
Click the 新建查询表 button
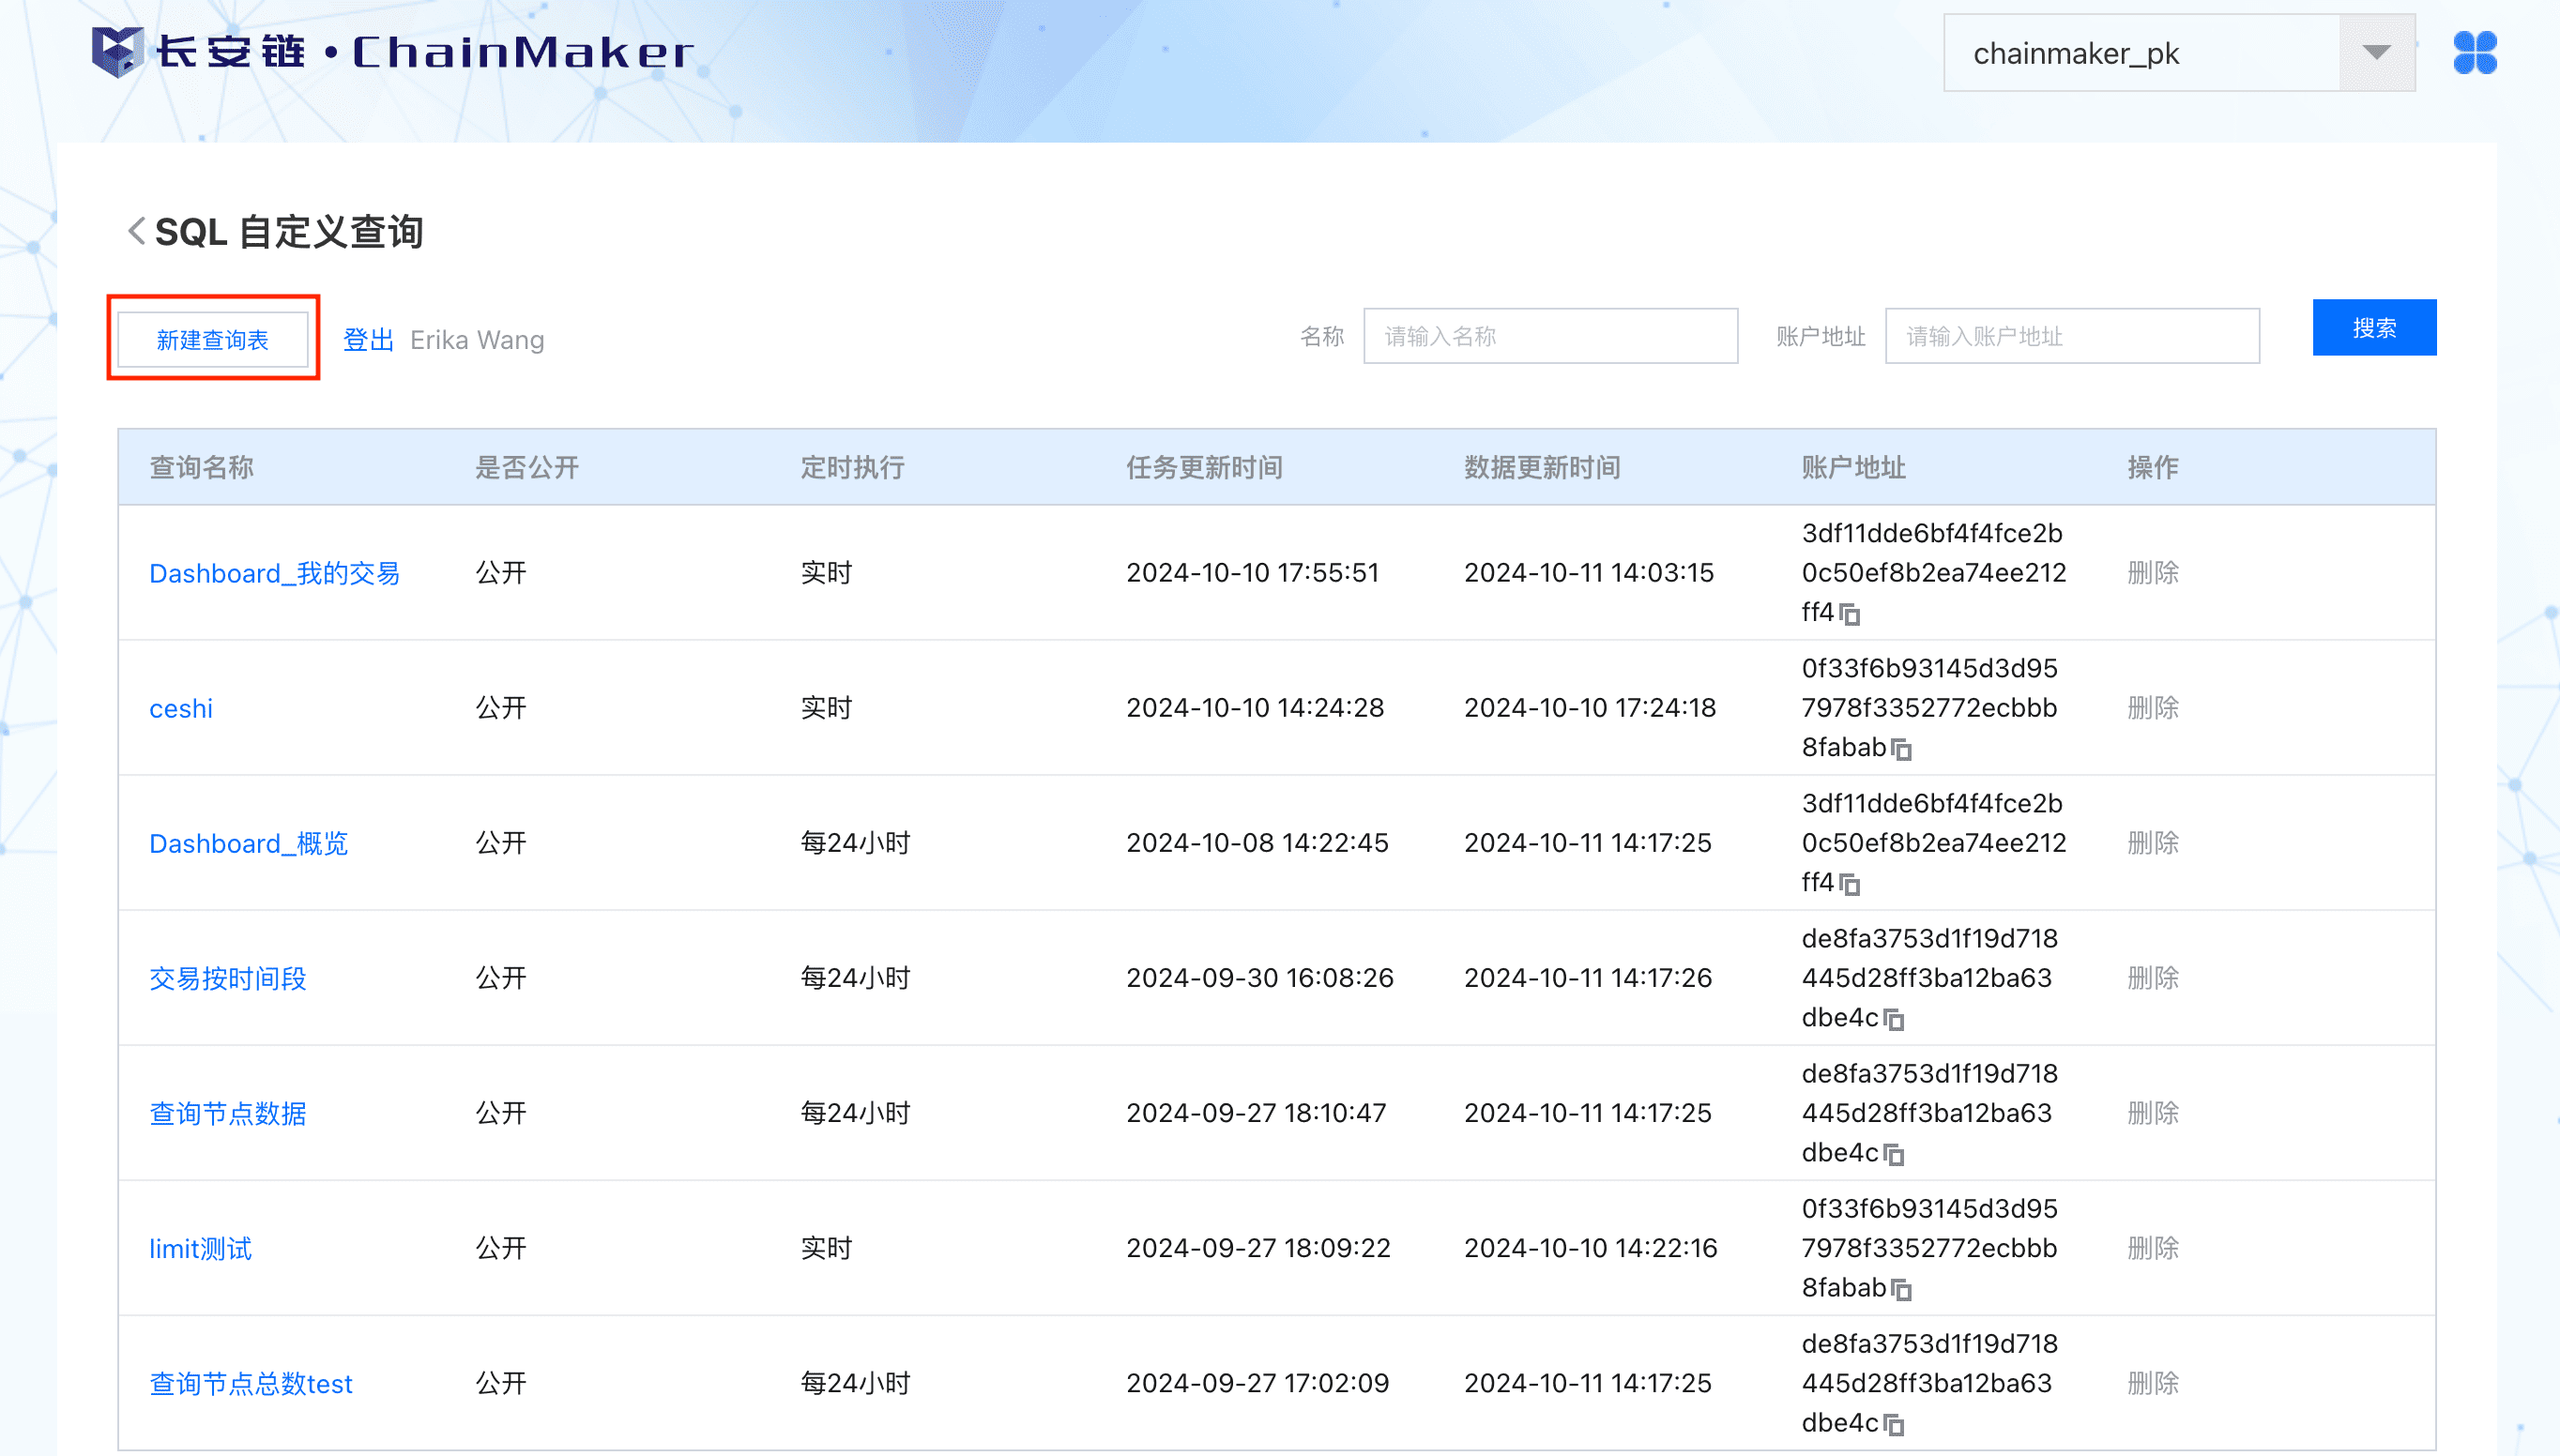(x=212, y=340)
